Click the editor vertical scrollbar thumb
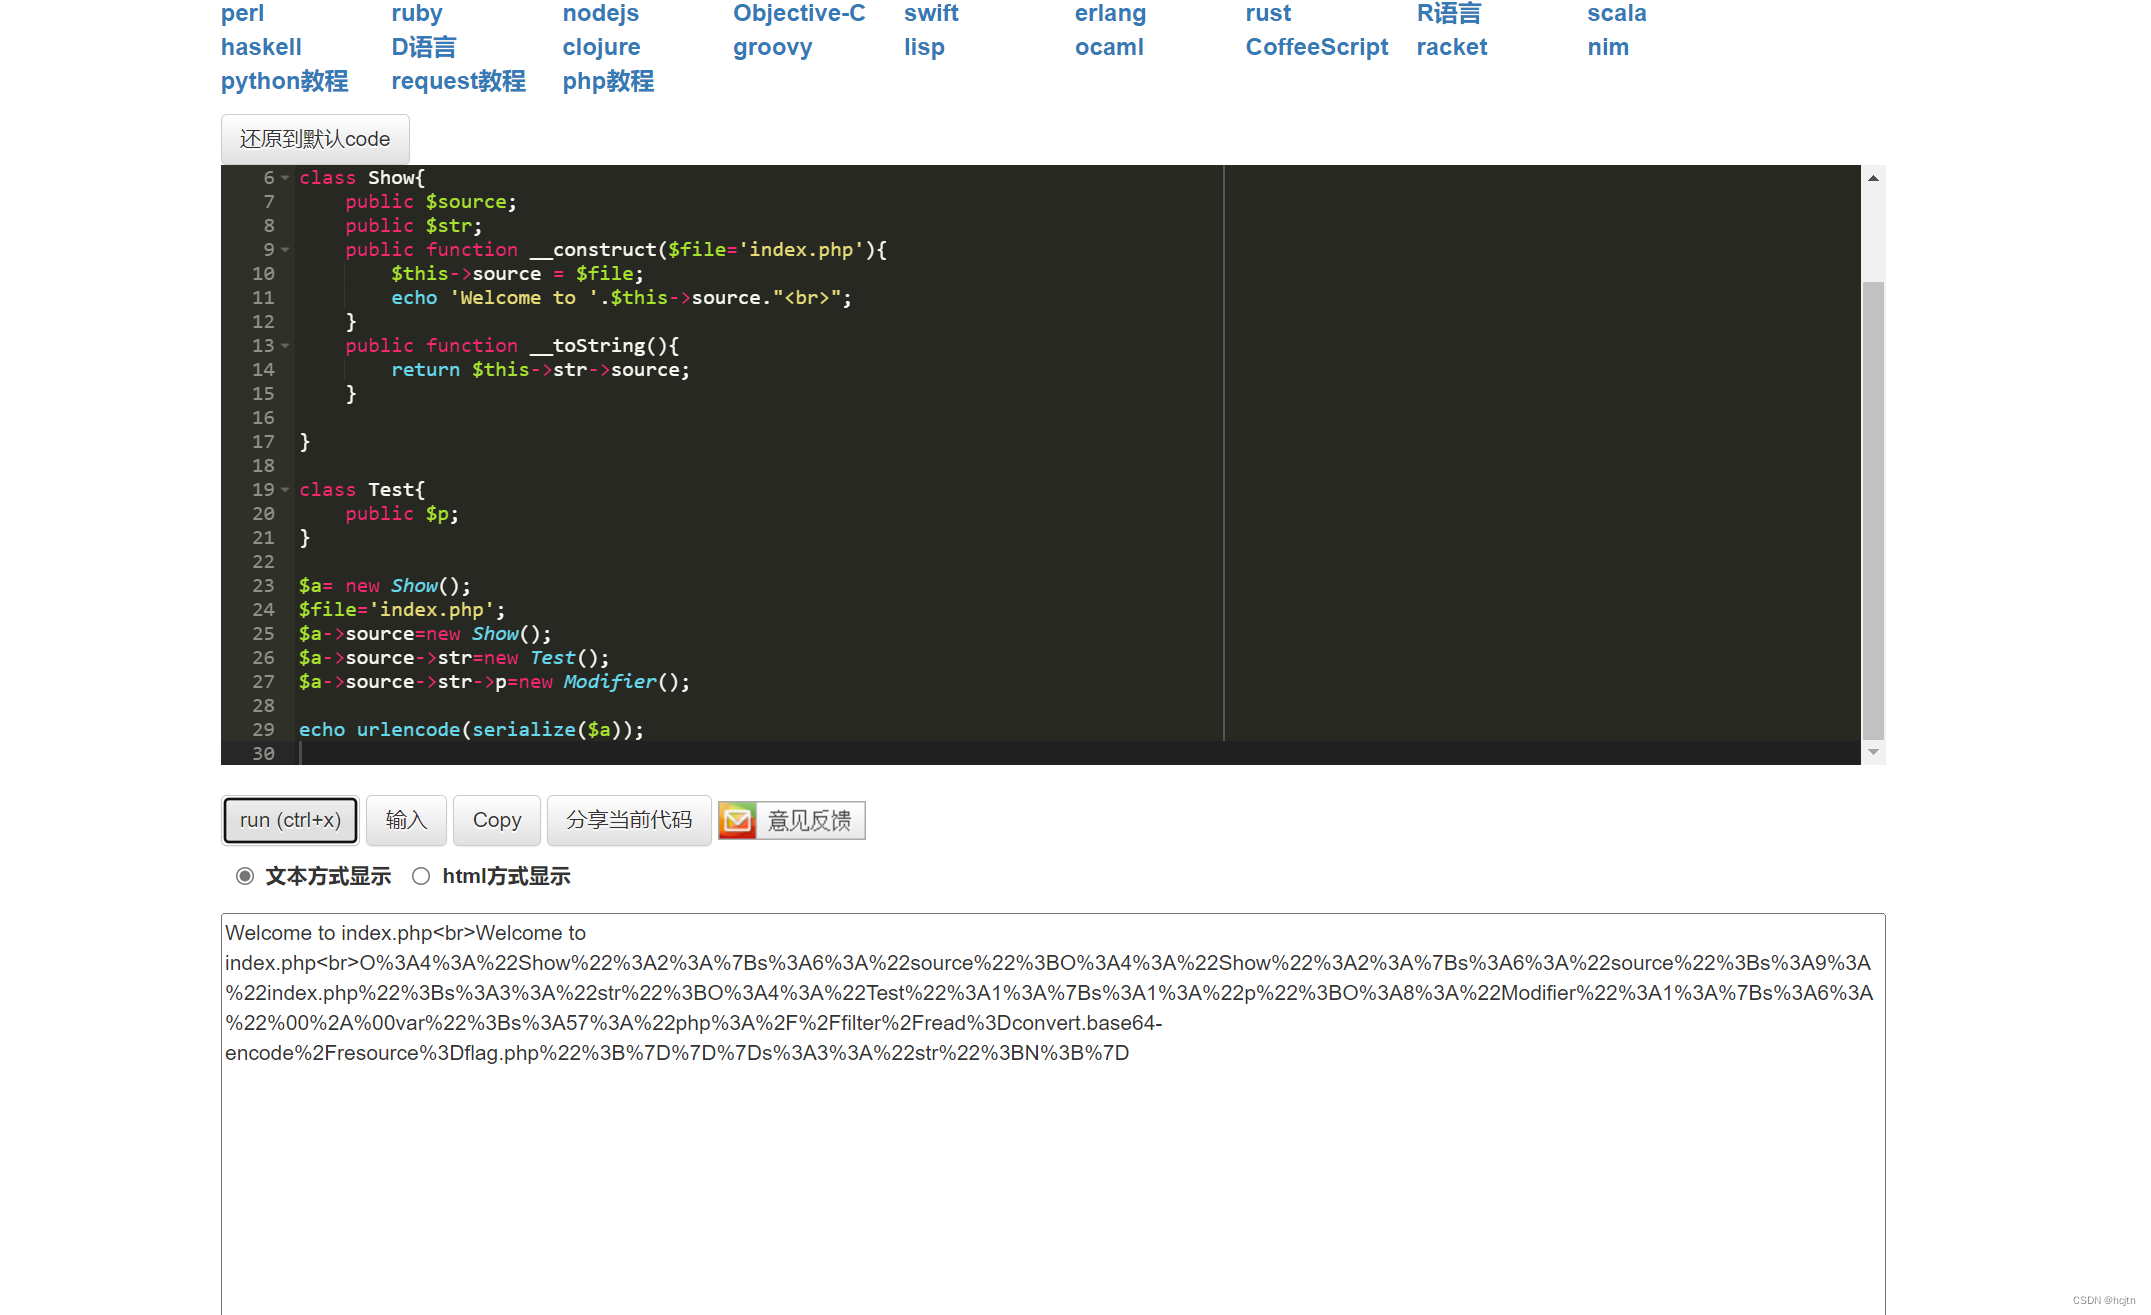 1873,510
